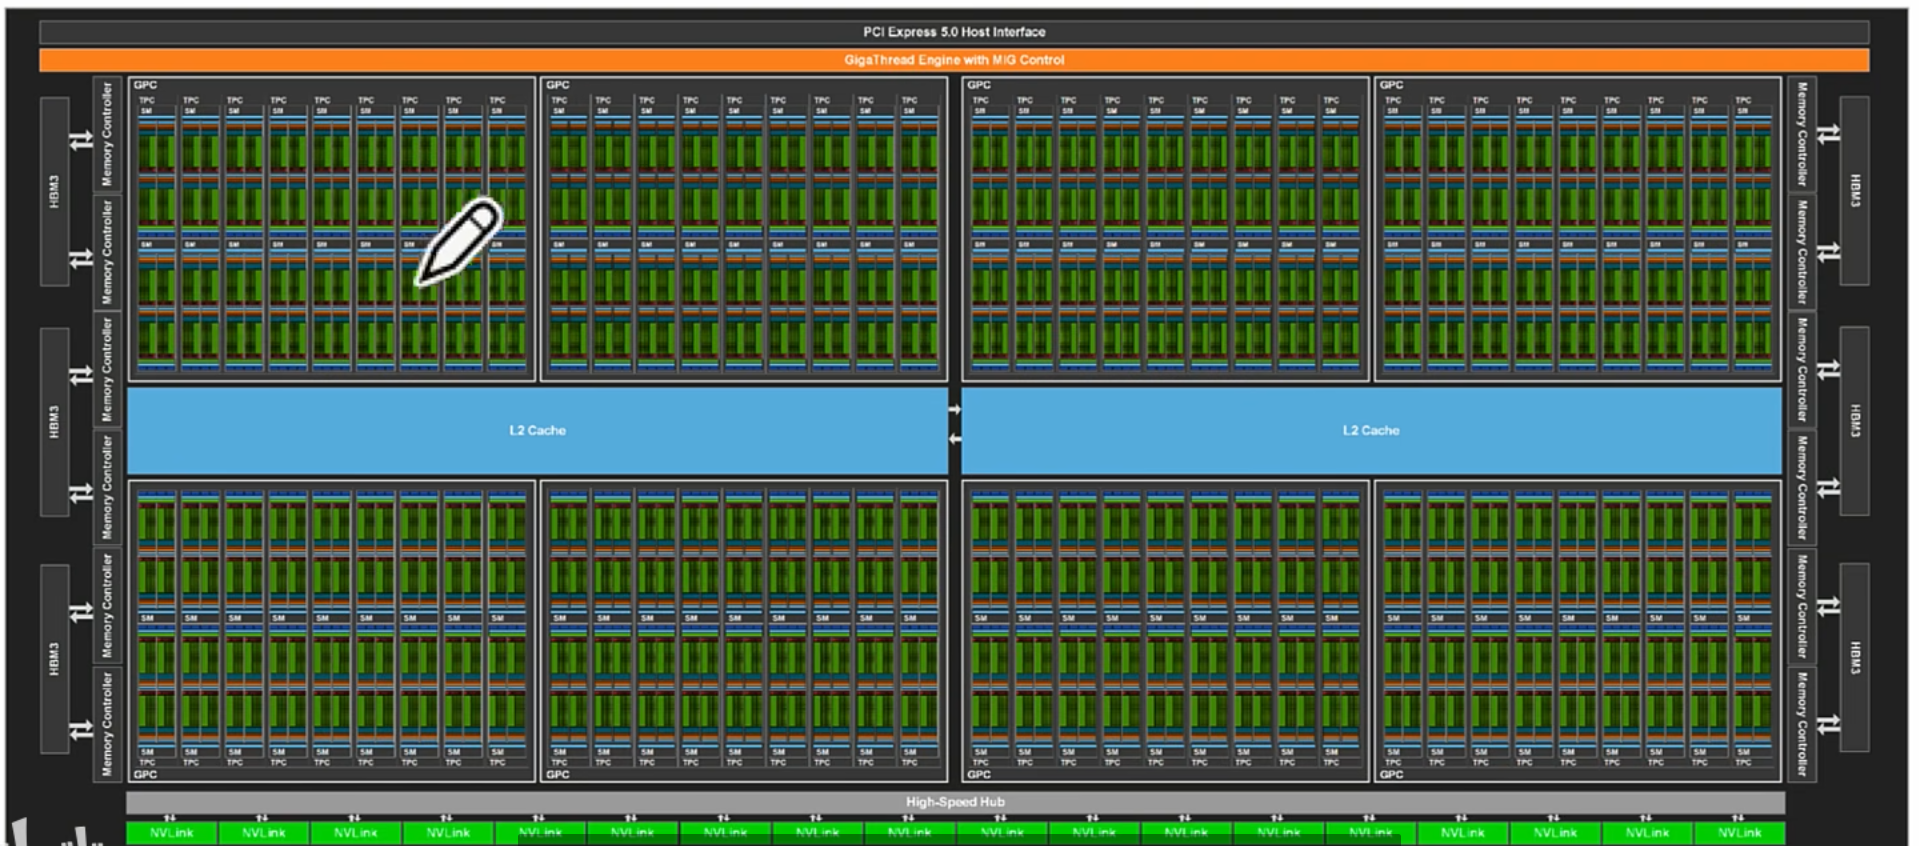Select the PCI Express 5.0 Host Interface bar
1919x846 pixels.
(953, 32)
